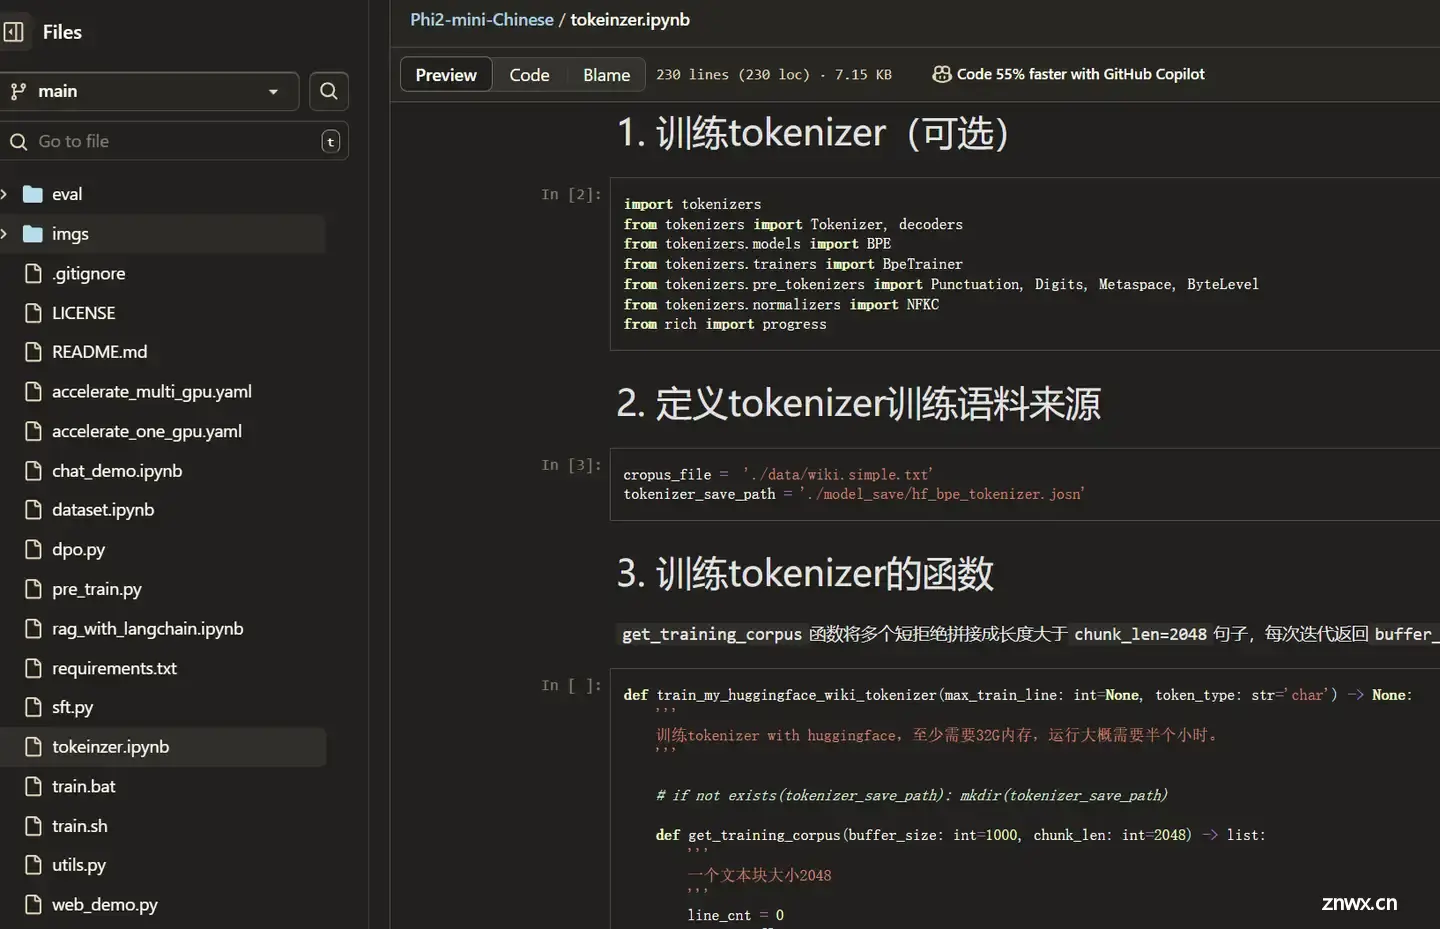Switch to the Code tab
This screenshot has width=1440, height=929.
pos(529,75)
